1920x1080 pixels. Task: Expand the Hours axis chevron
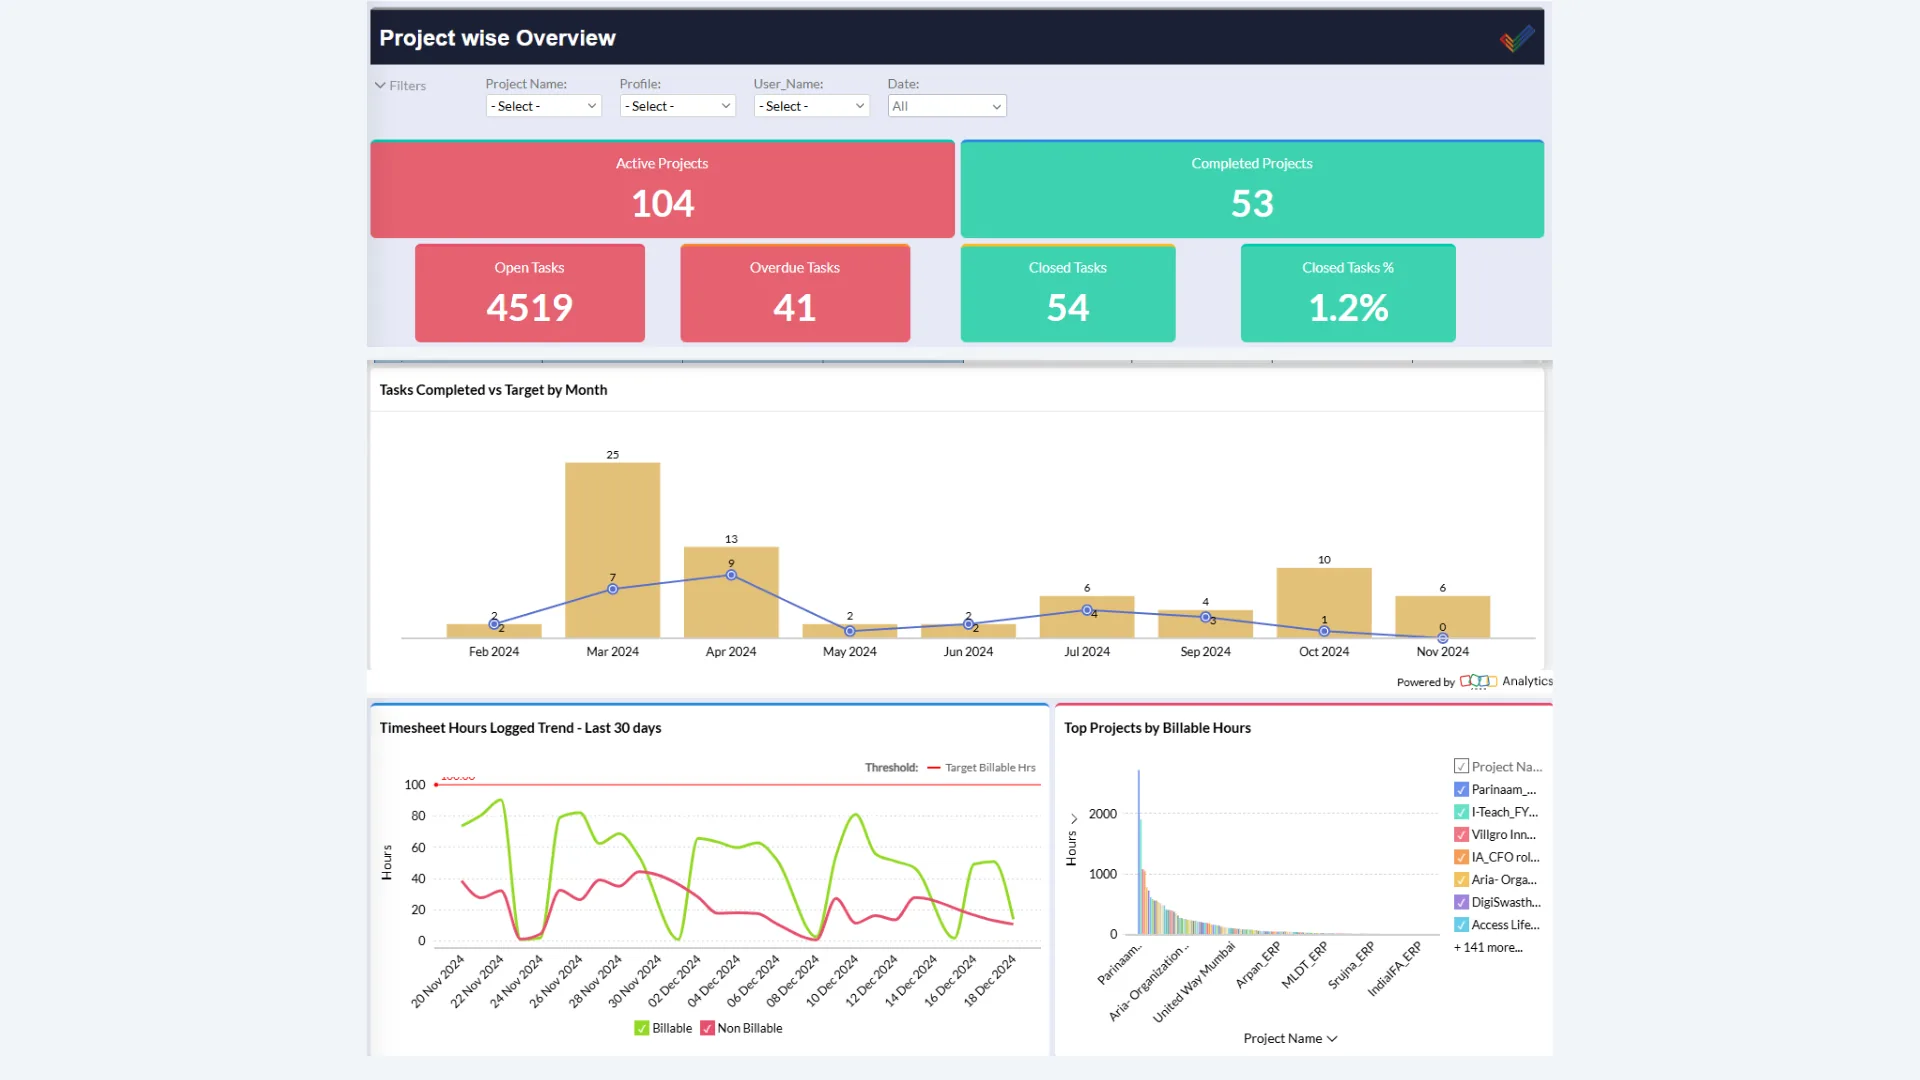(1074, 819)
